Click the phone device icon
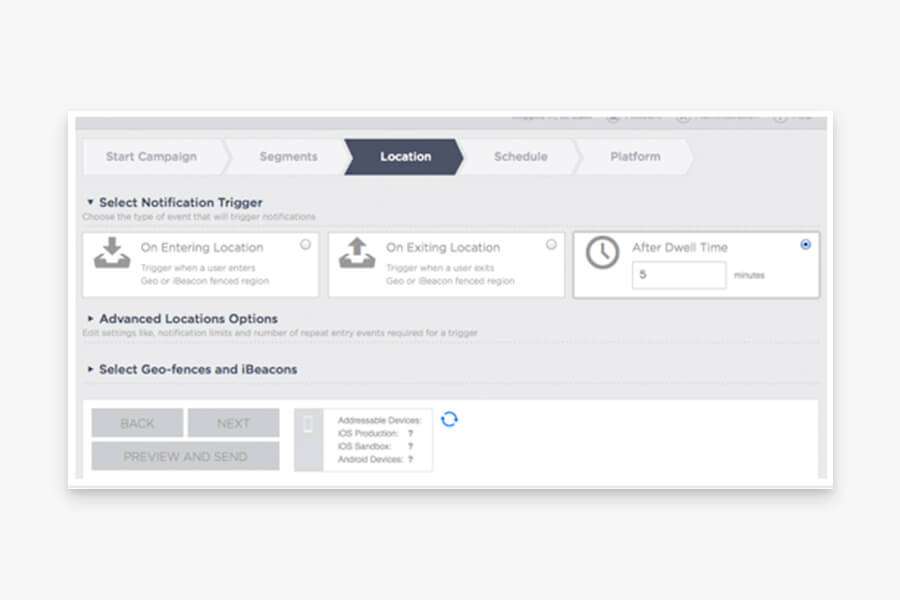The image size is (900, 600). coord(308,424)
